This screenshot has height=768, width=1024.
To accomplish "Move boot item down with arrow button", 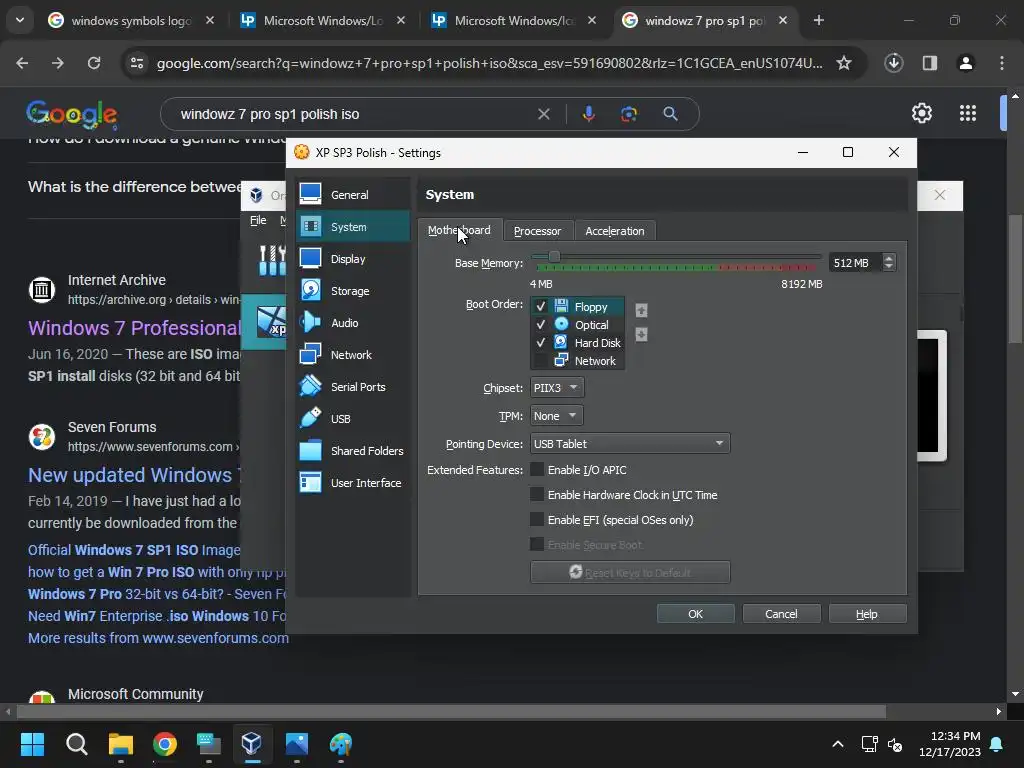I will pos(641,334).
